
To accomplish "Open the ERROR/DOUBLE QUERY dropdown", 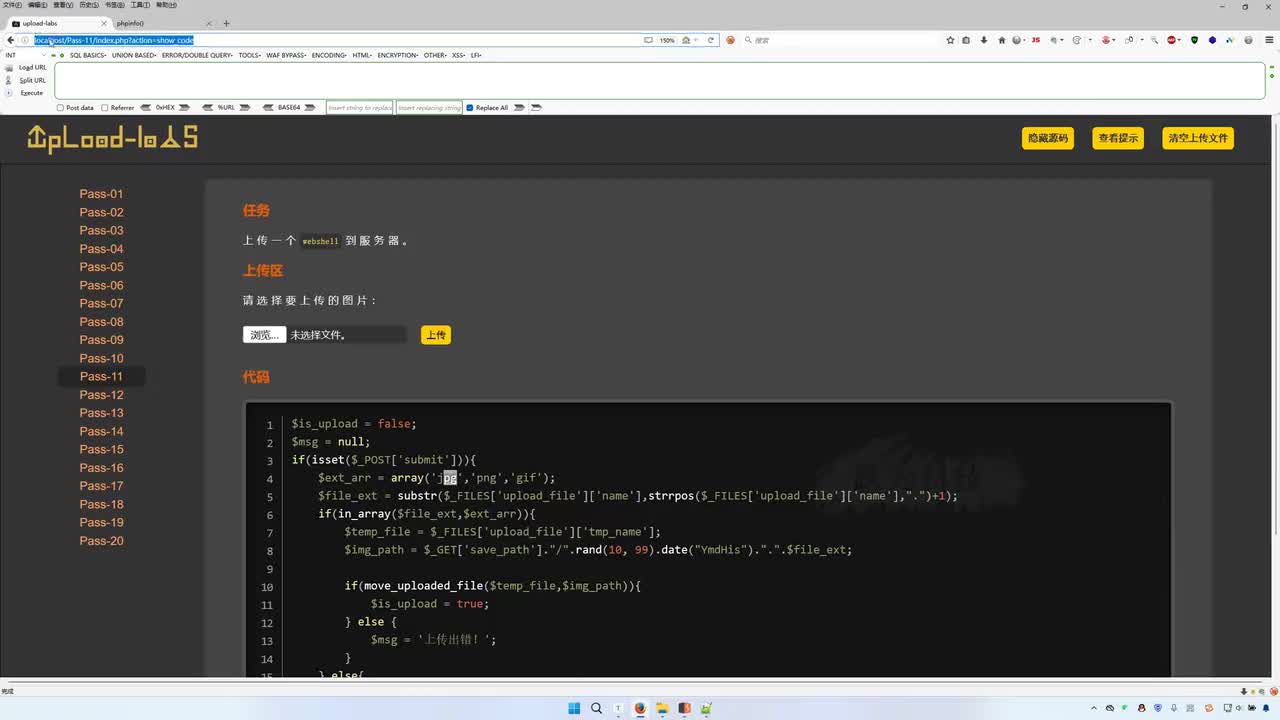I will pyautogui.click(x=197, y=55).
